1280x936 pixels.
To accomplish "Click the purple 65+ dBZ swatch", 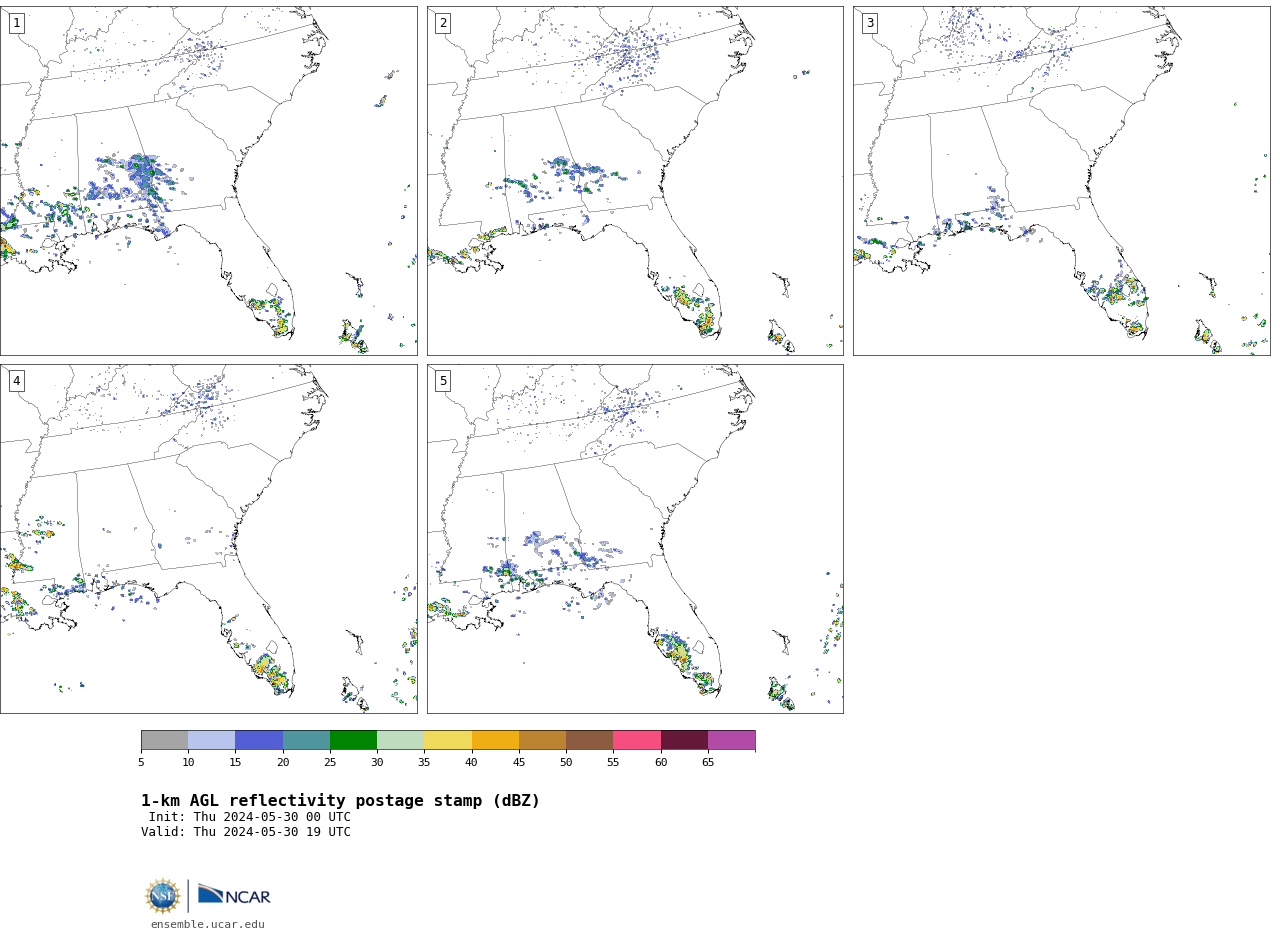I will click(x=731, y=740).
